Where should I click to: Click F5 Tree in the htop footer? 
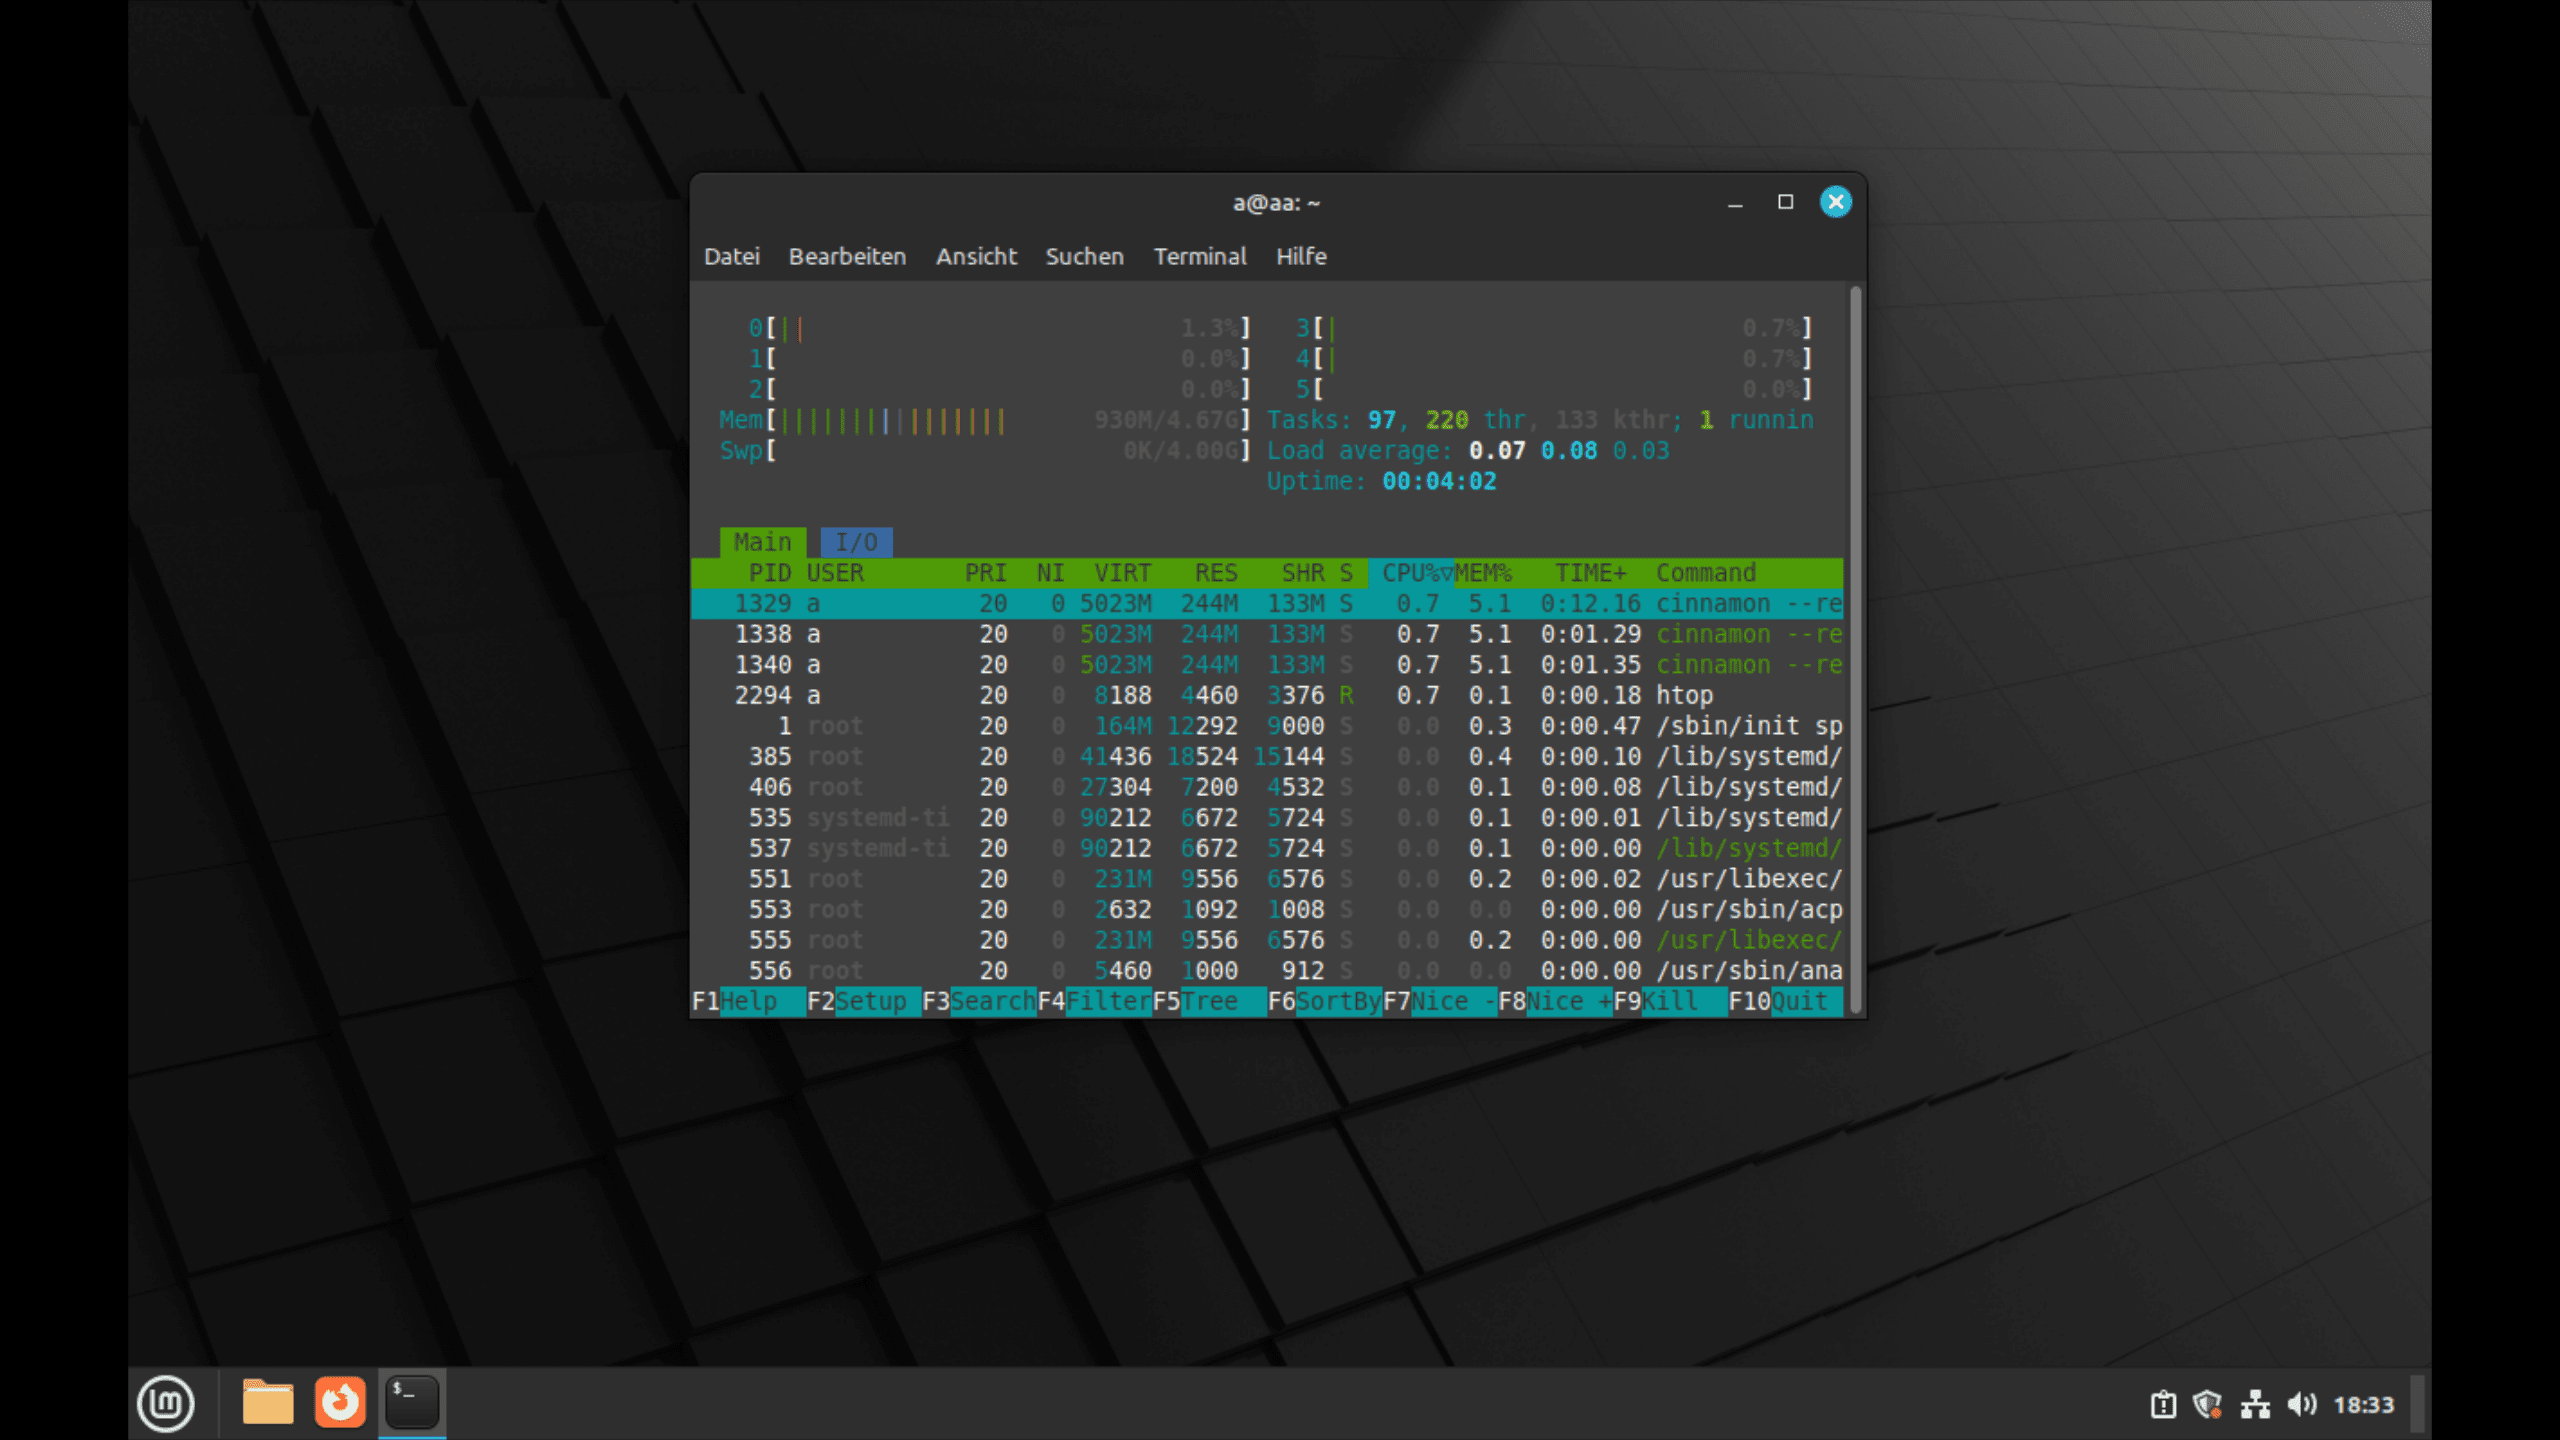(x=1209, y=1001)
